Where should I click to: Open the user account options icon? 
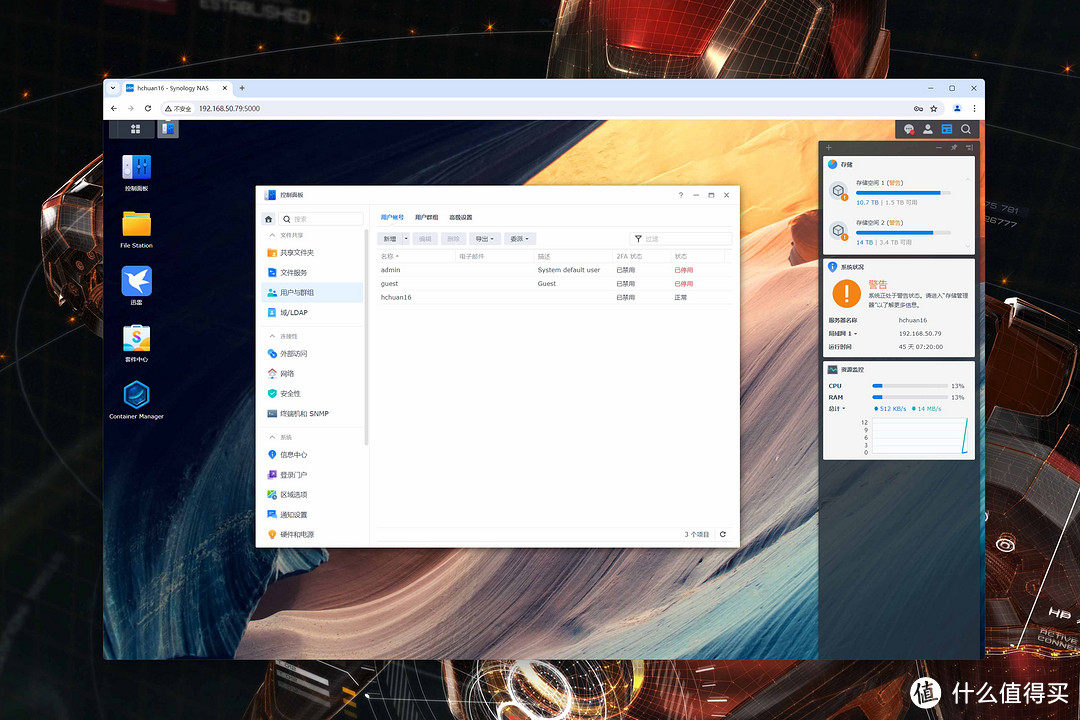tap(927, 129)
